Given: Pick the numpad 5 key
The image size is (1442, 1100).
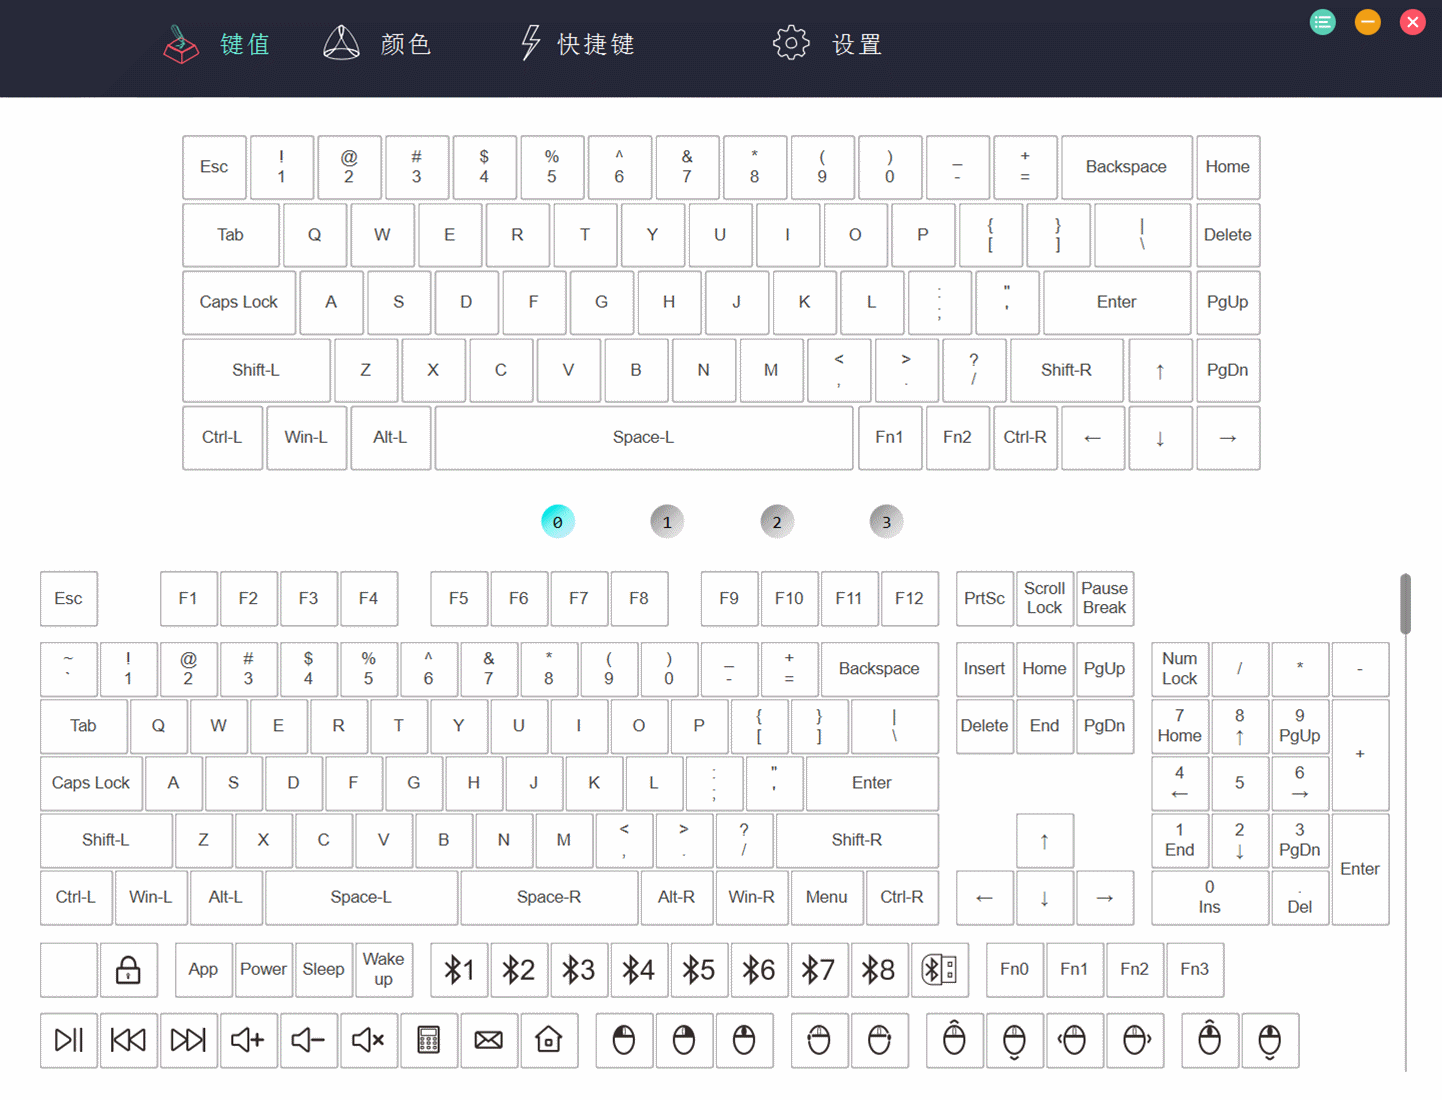Looking at the screenshot, I should 1239,783.
